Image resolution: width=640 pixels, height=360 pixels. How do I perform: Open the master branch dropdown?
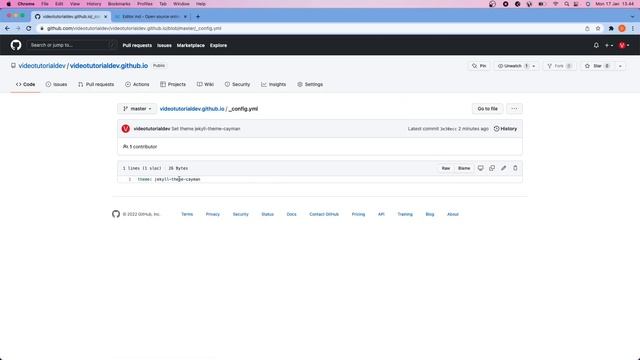pos(137,109)
